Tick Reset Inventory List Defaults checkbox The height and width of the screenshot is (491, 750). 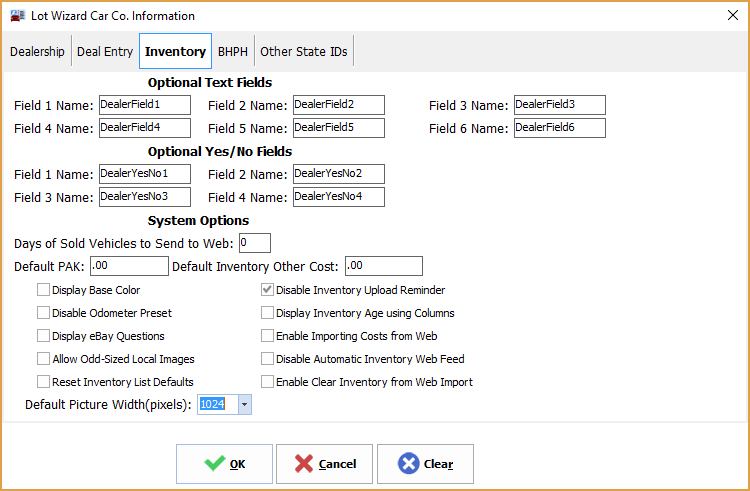44,382
